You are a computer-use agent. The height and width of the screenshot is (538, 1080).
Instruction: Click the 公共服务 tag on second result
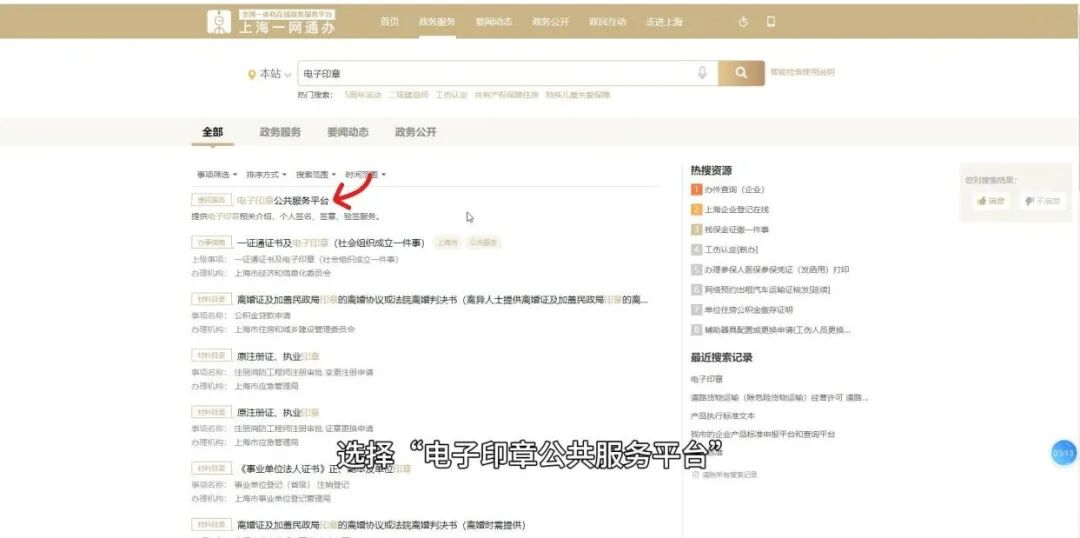point(484,242)
